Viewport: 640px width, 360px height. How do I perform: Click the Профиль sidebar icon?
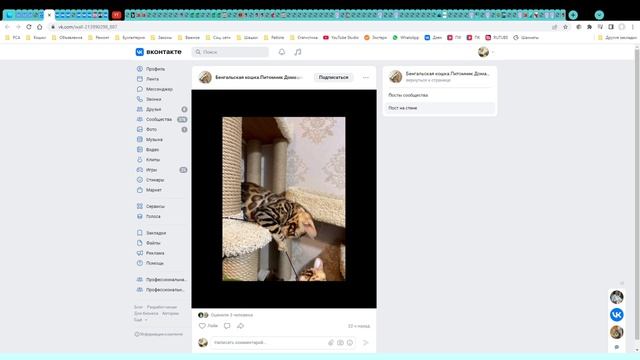coord(140,69)
